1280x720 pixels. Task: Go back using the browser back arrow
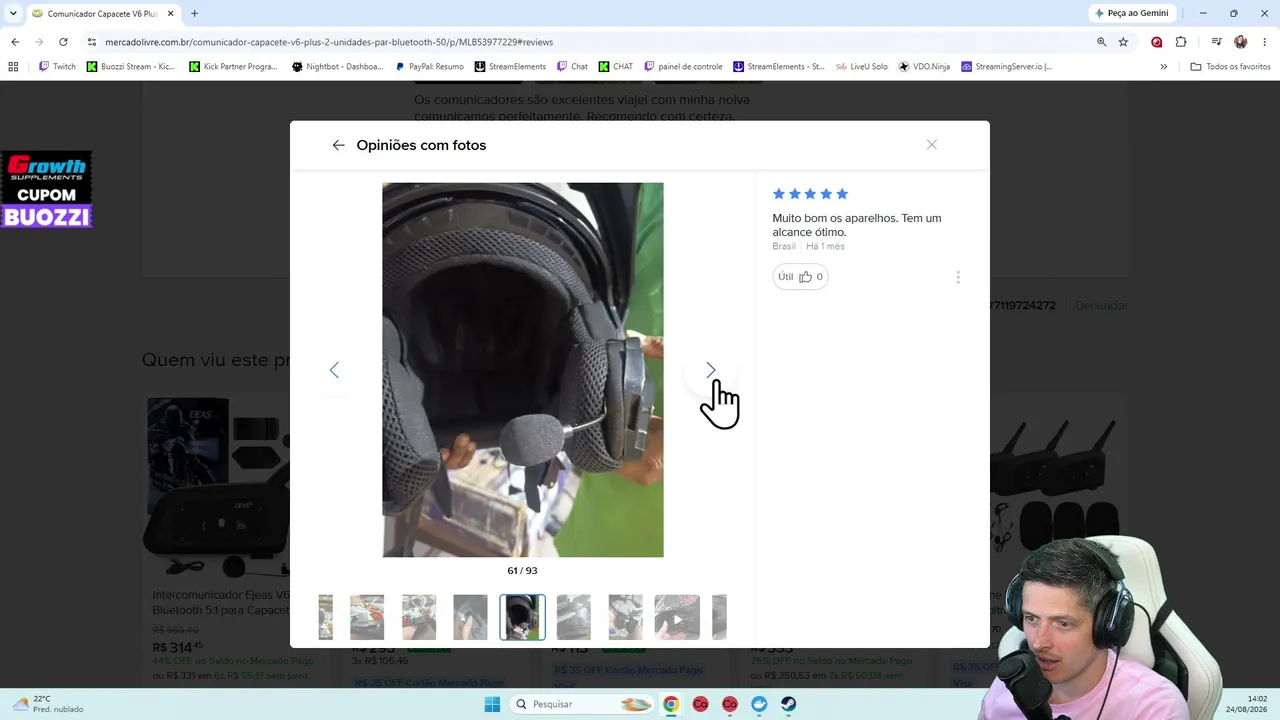(15, 42)
